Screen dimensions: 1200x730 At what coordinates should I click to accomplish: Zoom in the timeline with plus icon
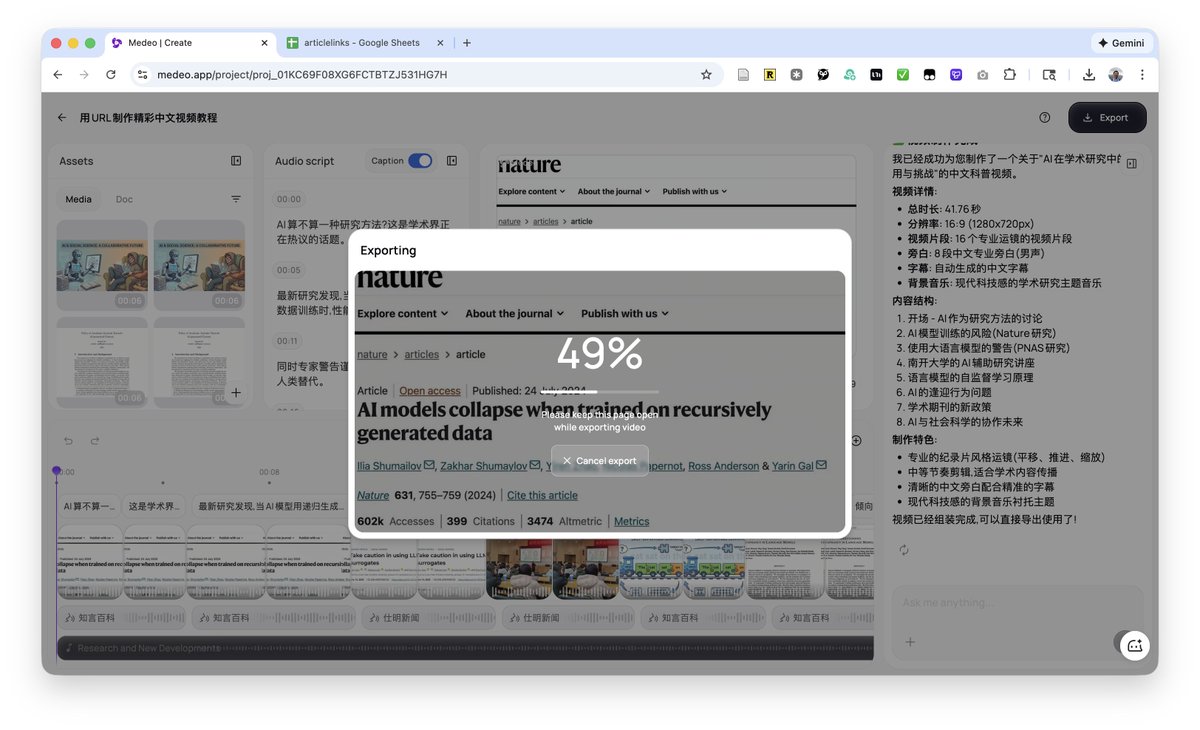[857, 441]
